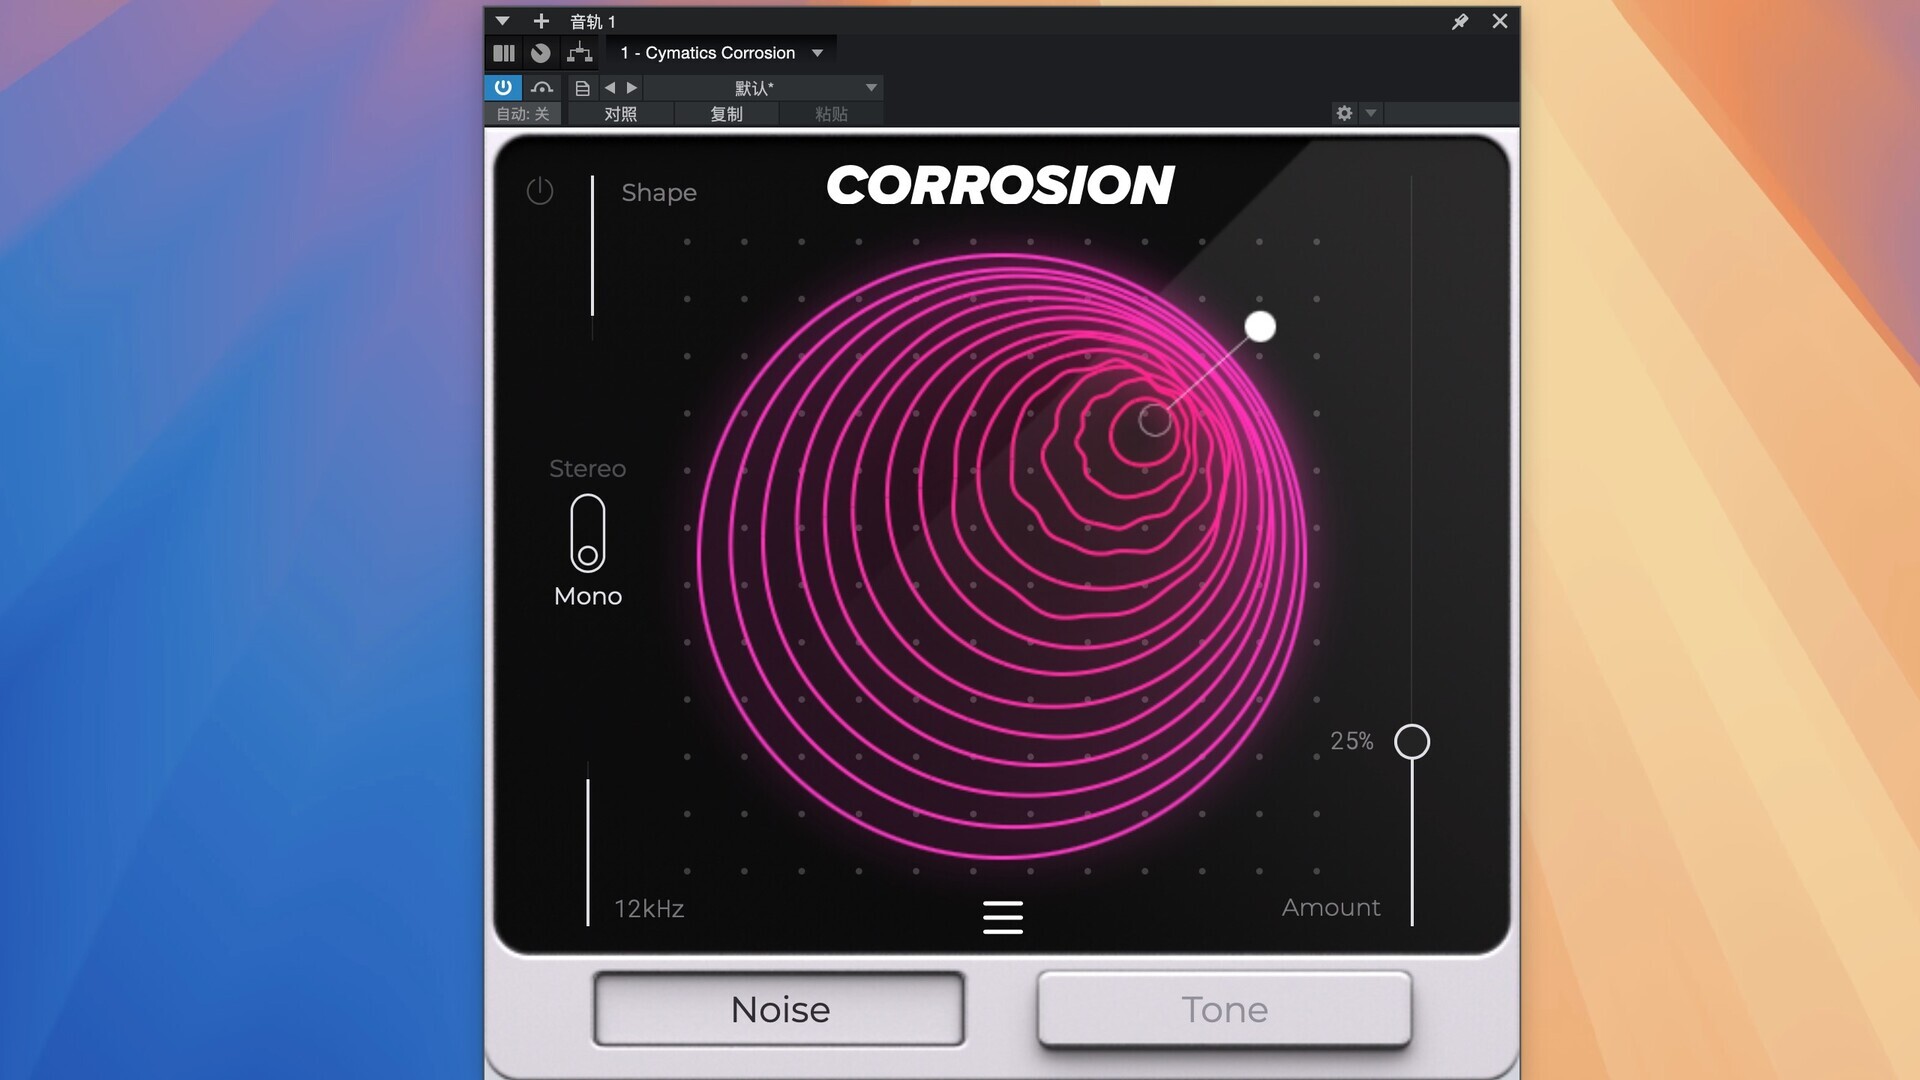Expand the 1 - Cymatics Corrosion plugin selector
Image resolution: width=1920 pixels, height=1080 pixels.
pos(721,53)
